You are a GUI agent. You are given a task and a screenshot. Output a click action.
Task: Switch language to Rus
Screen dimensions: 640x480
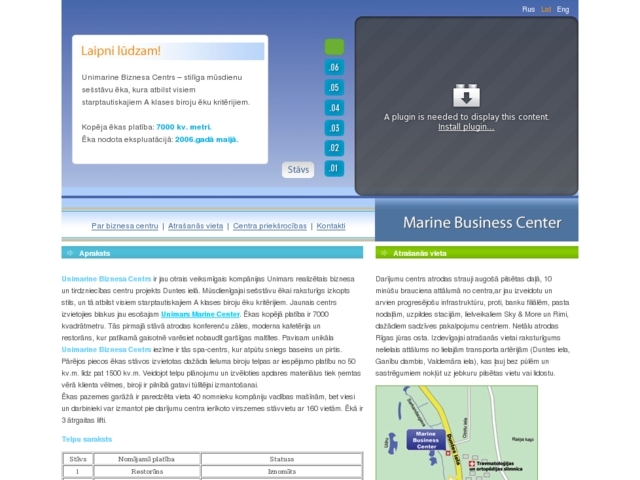528,9
